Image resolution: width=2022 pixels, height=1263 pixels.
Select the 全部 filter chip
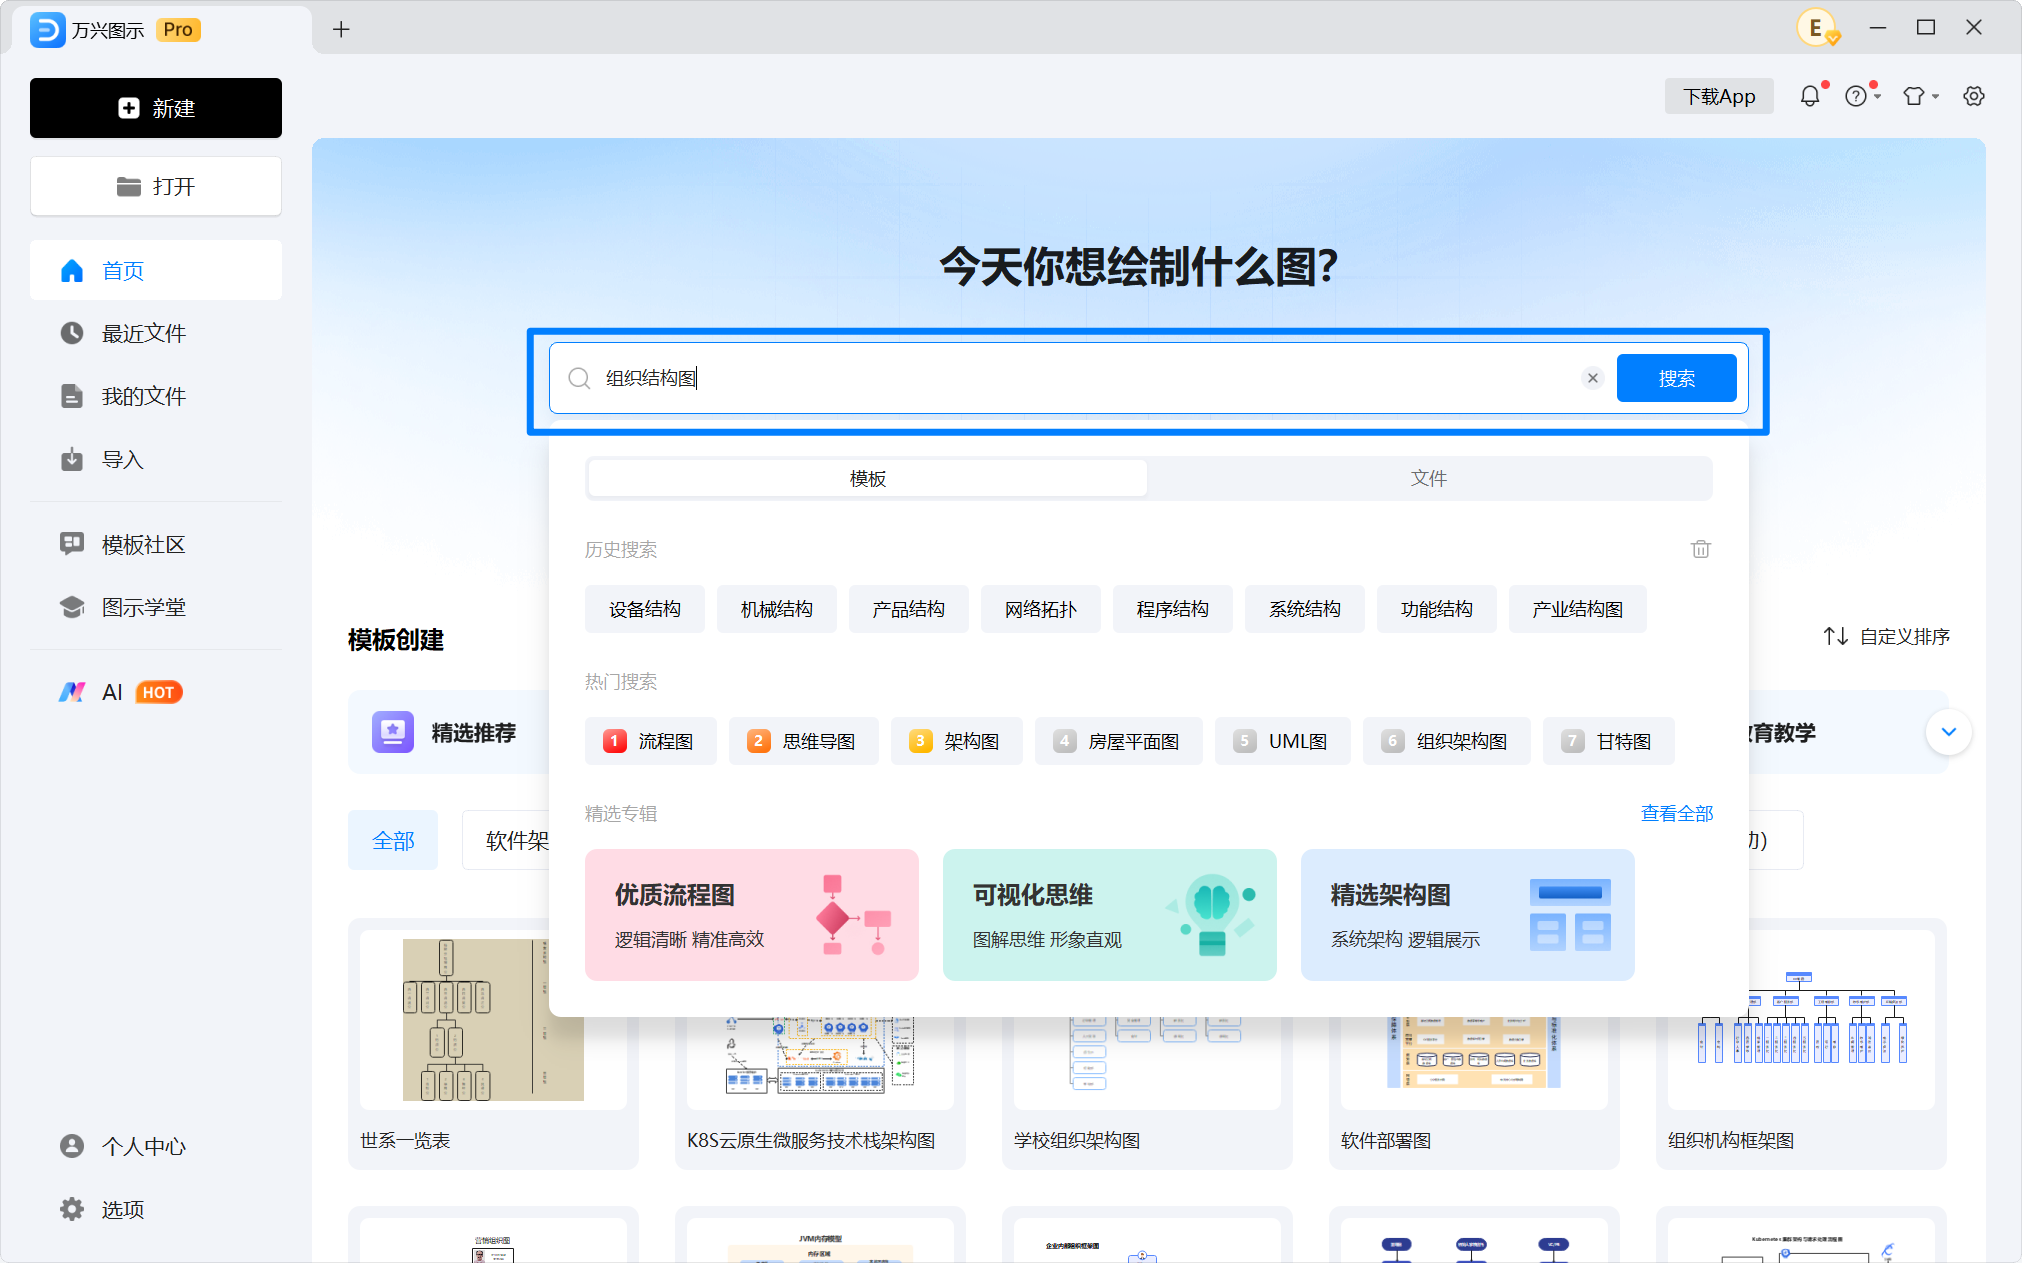[x=393, y=840]
